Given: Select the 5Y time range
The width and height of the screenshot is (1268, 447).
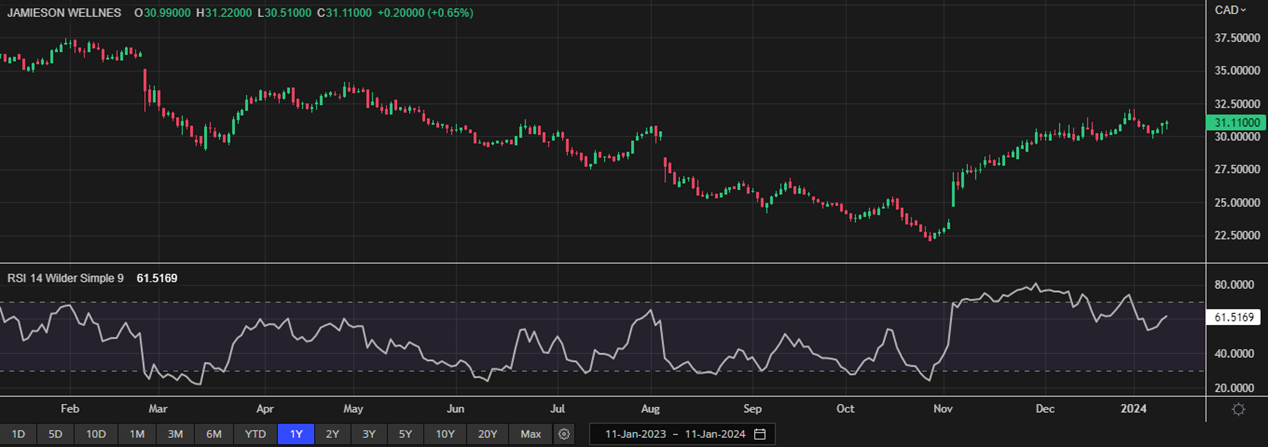Looking at the screenshot, I should click(405, 434).
